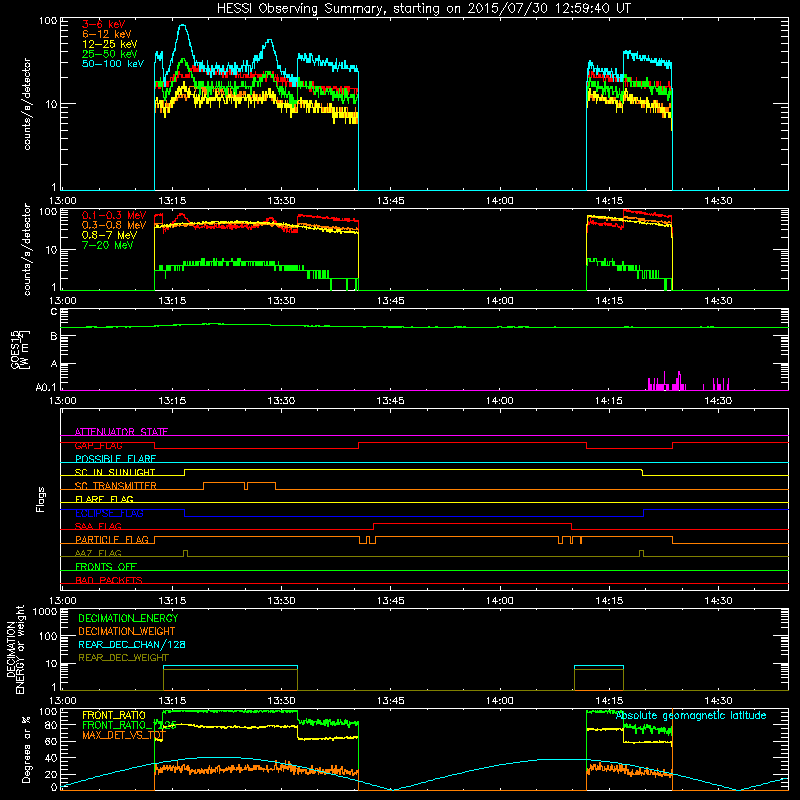
Task: Click the DECIMATION_WEIGHT legend entry
Action: 127,631
